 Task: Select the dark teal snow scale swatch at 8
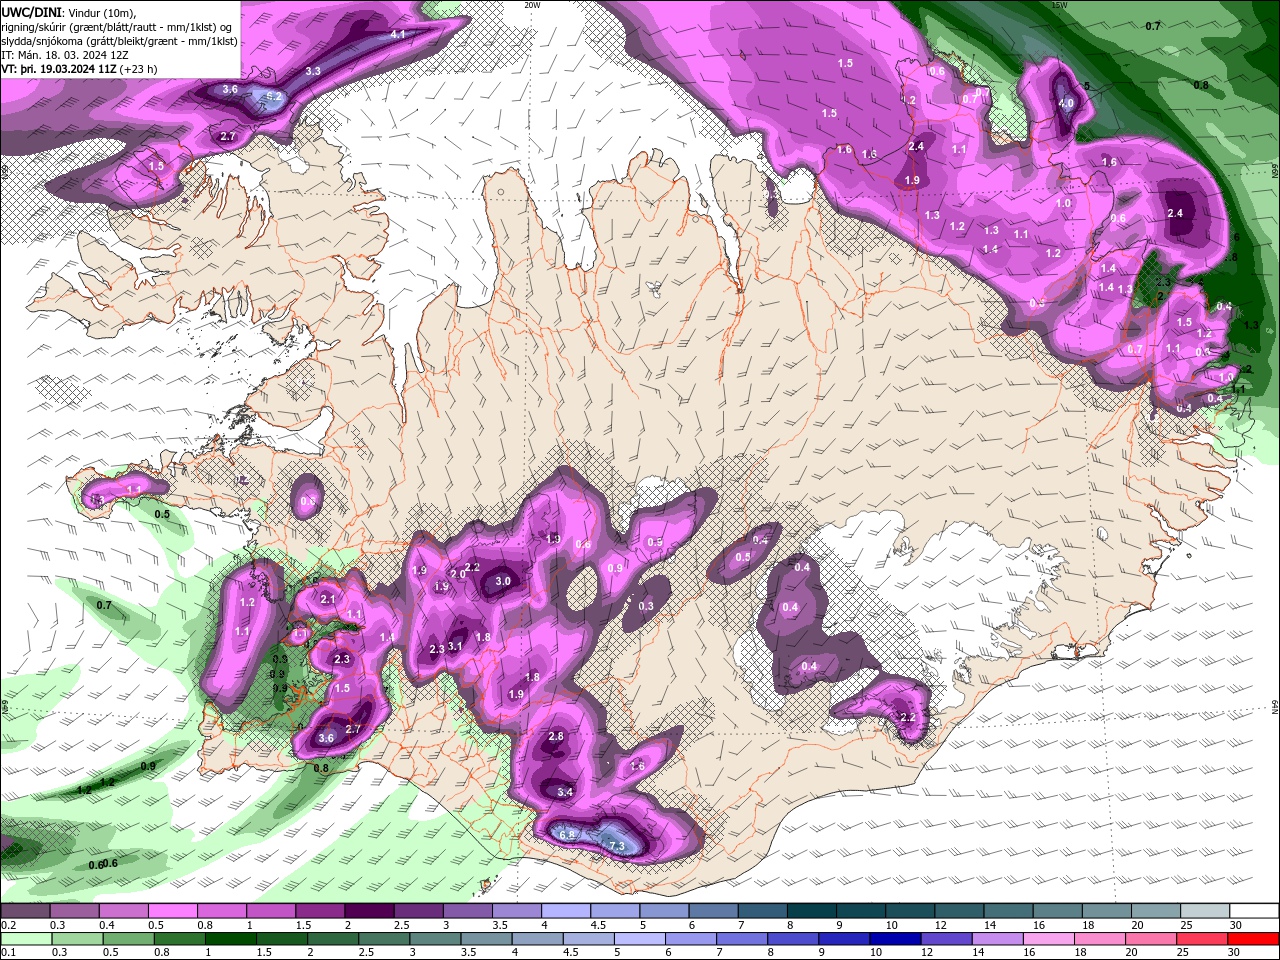click(x=812, y=911)
